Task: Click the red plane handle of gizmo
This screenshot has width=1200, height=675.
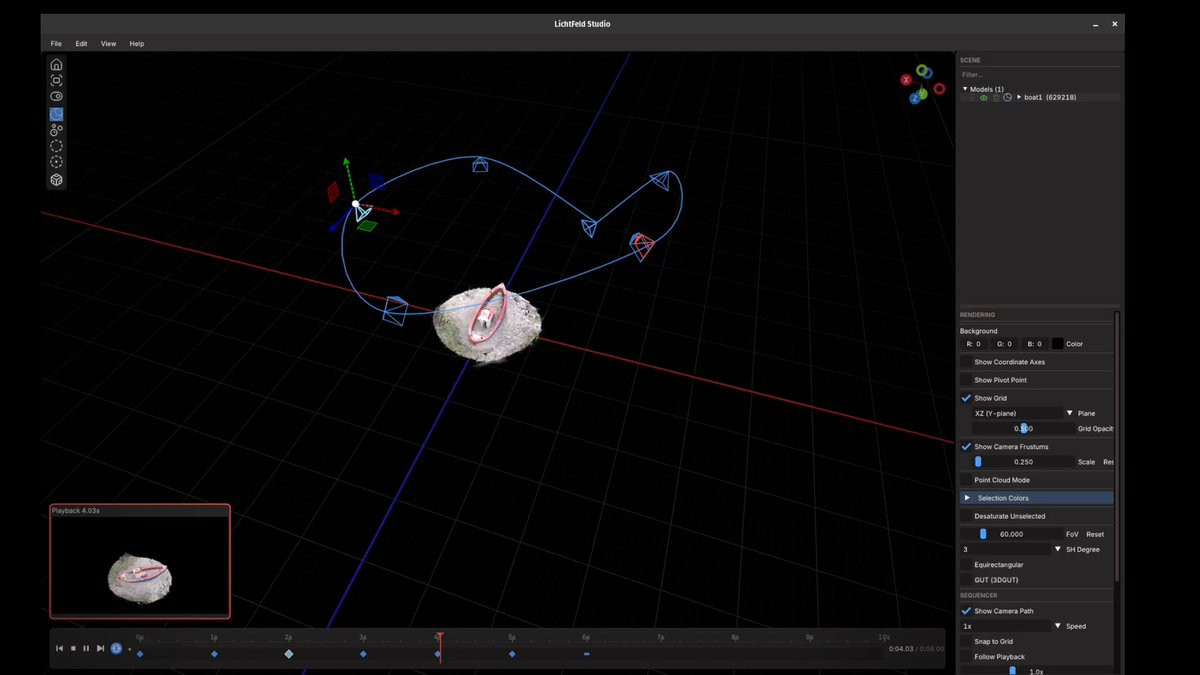Action: click(334, 191)
